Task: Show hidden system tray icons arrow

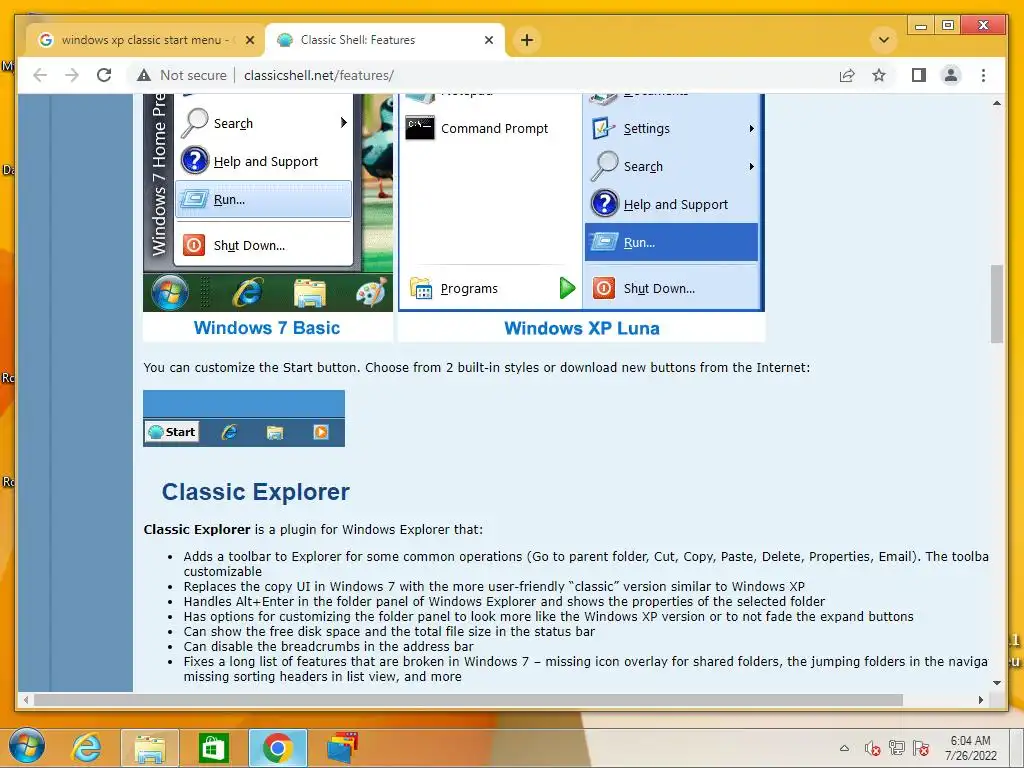Action: tap(844, 748)
